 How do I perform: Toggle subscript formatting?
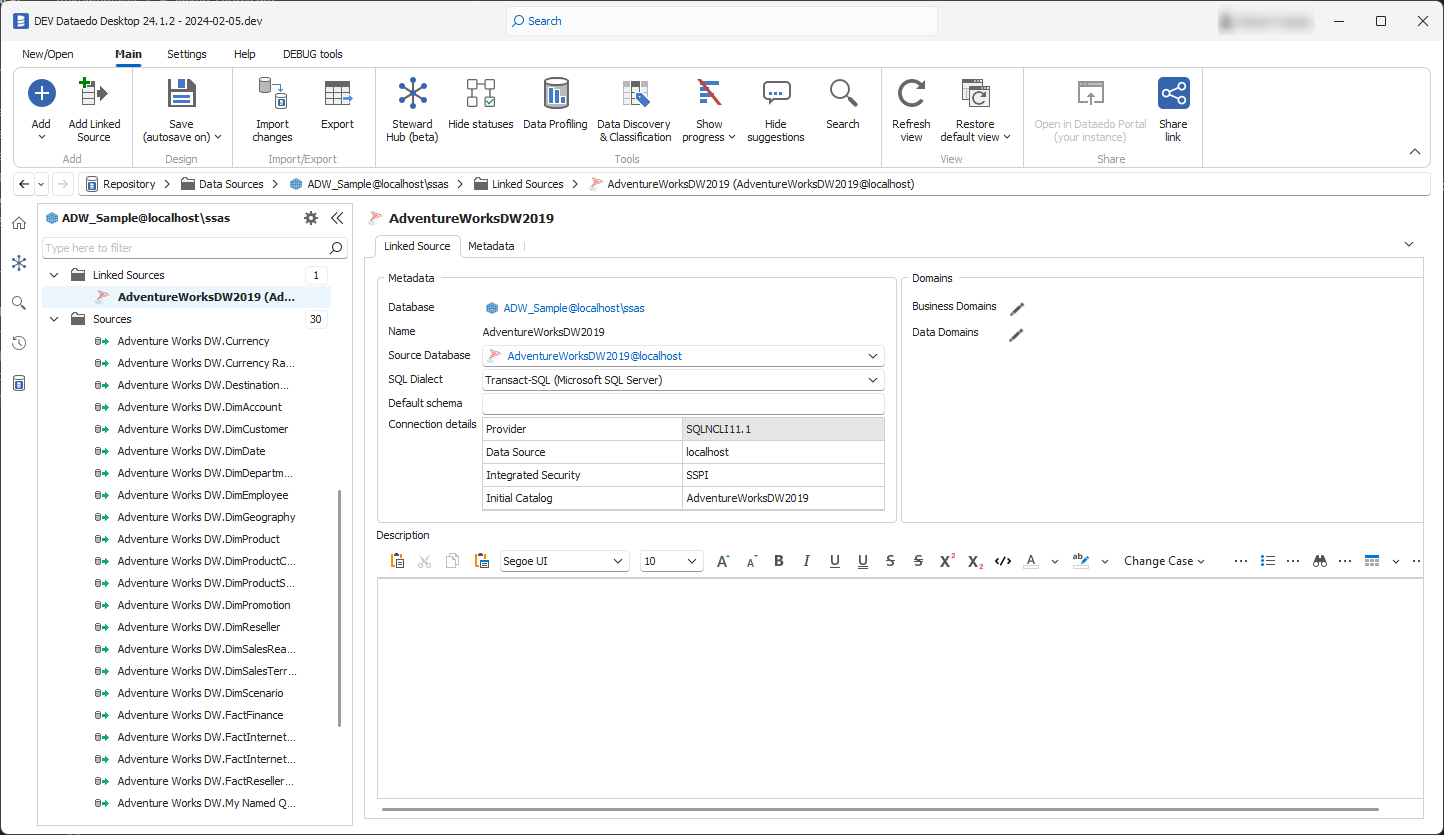coord(975,561)
